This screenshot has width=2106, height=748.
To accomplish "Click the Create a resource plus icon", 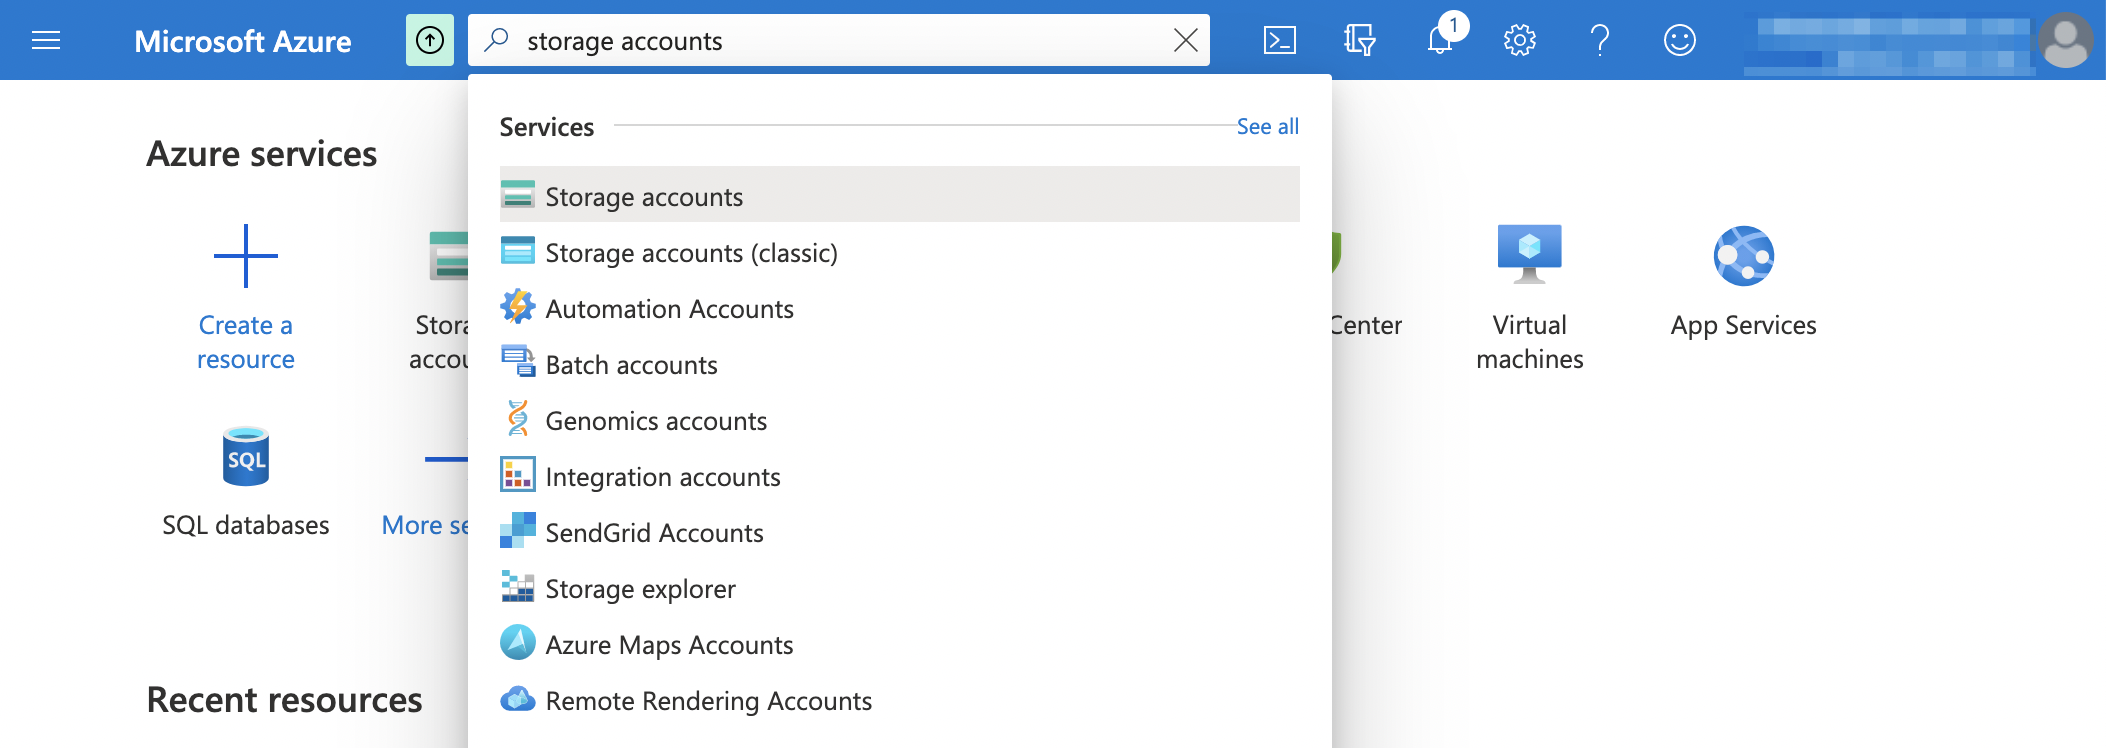I will pos(246,256).
